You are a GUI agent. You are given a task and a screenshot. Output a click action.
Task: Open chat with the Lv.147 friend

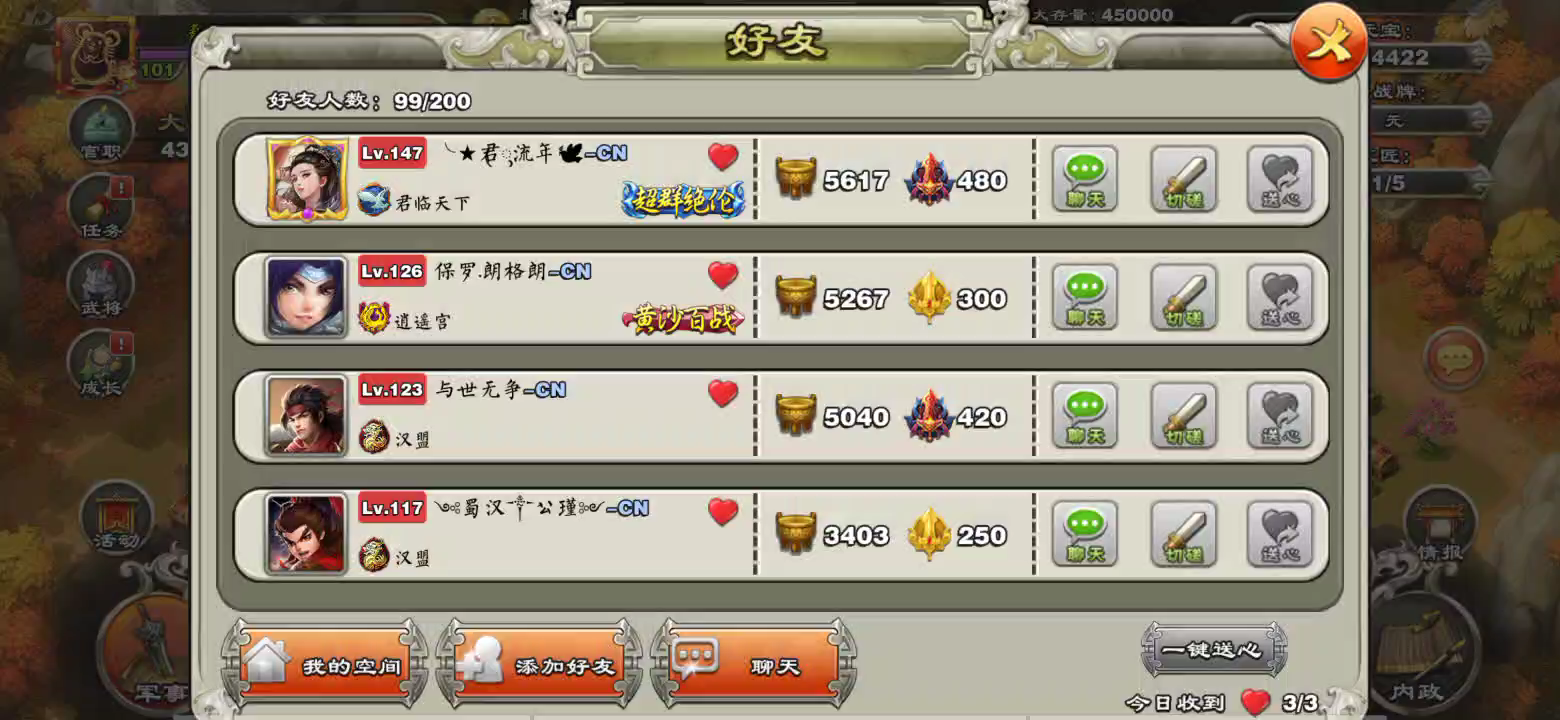click(1085, 180)
